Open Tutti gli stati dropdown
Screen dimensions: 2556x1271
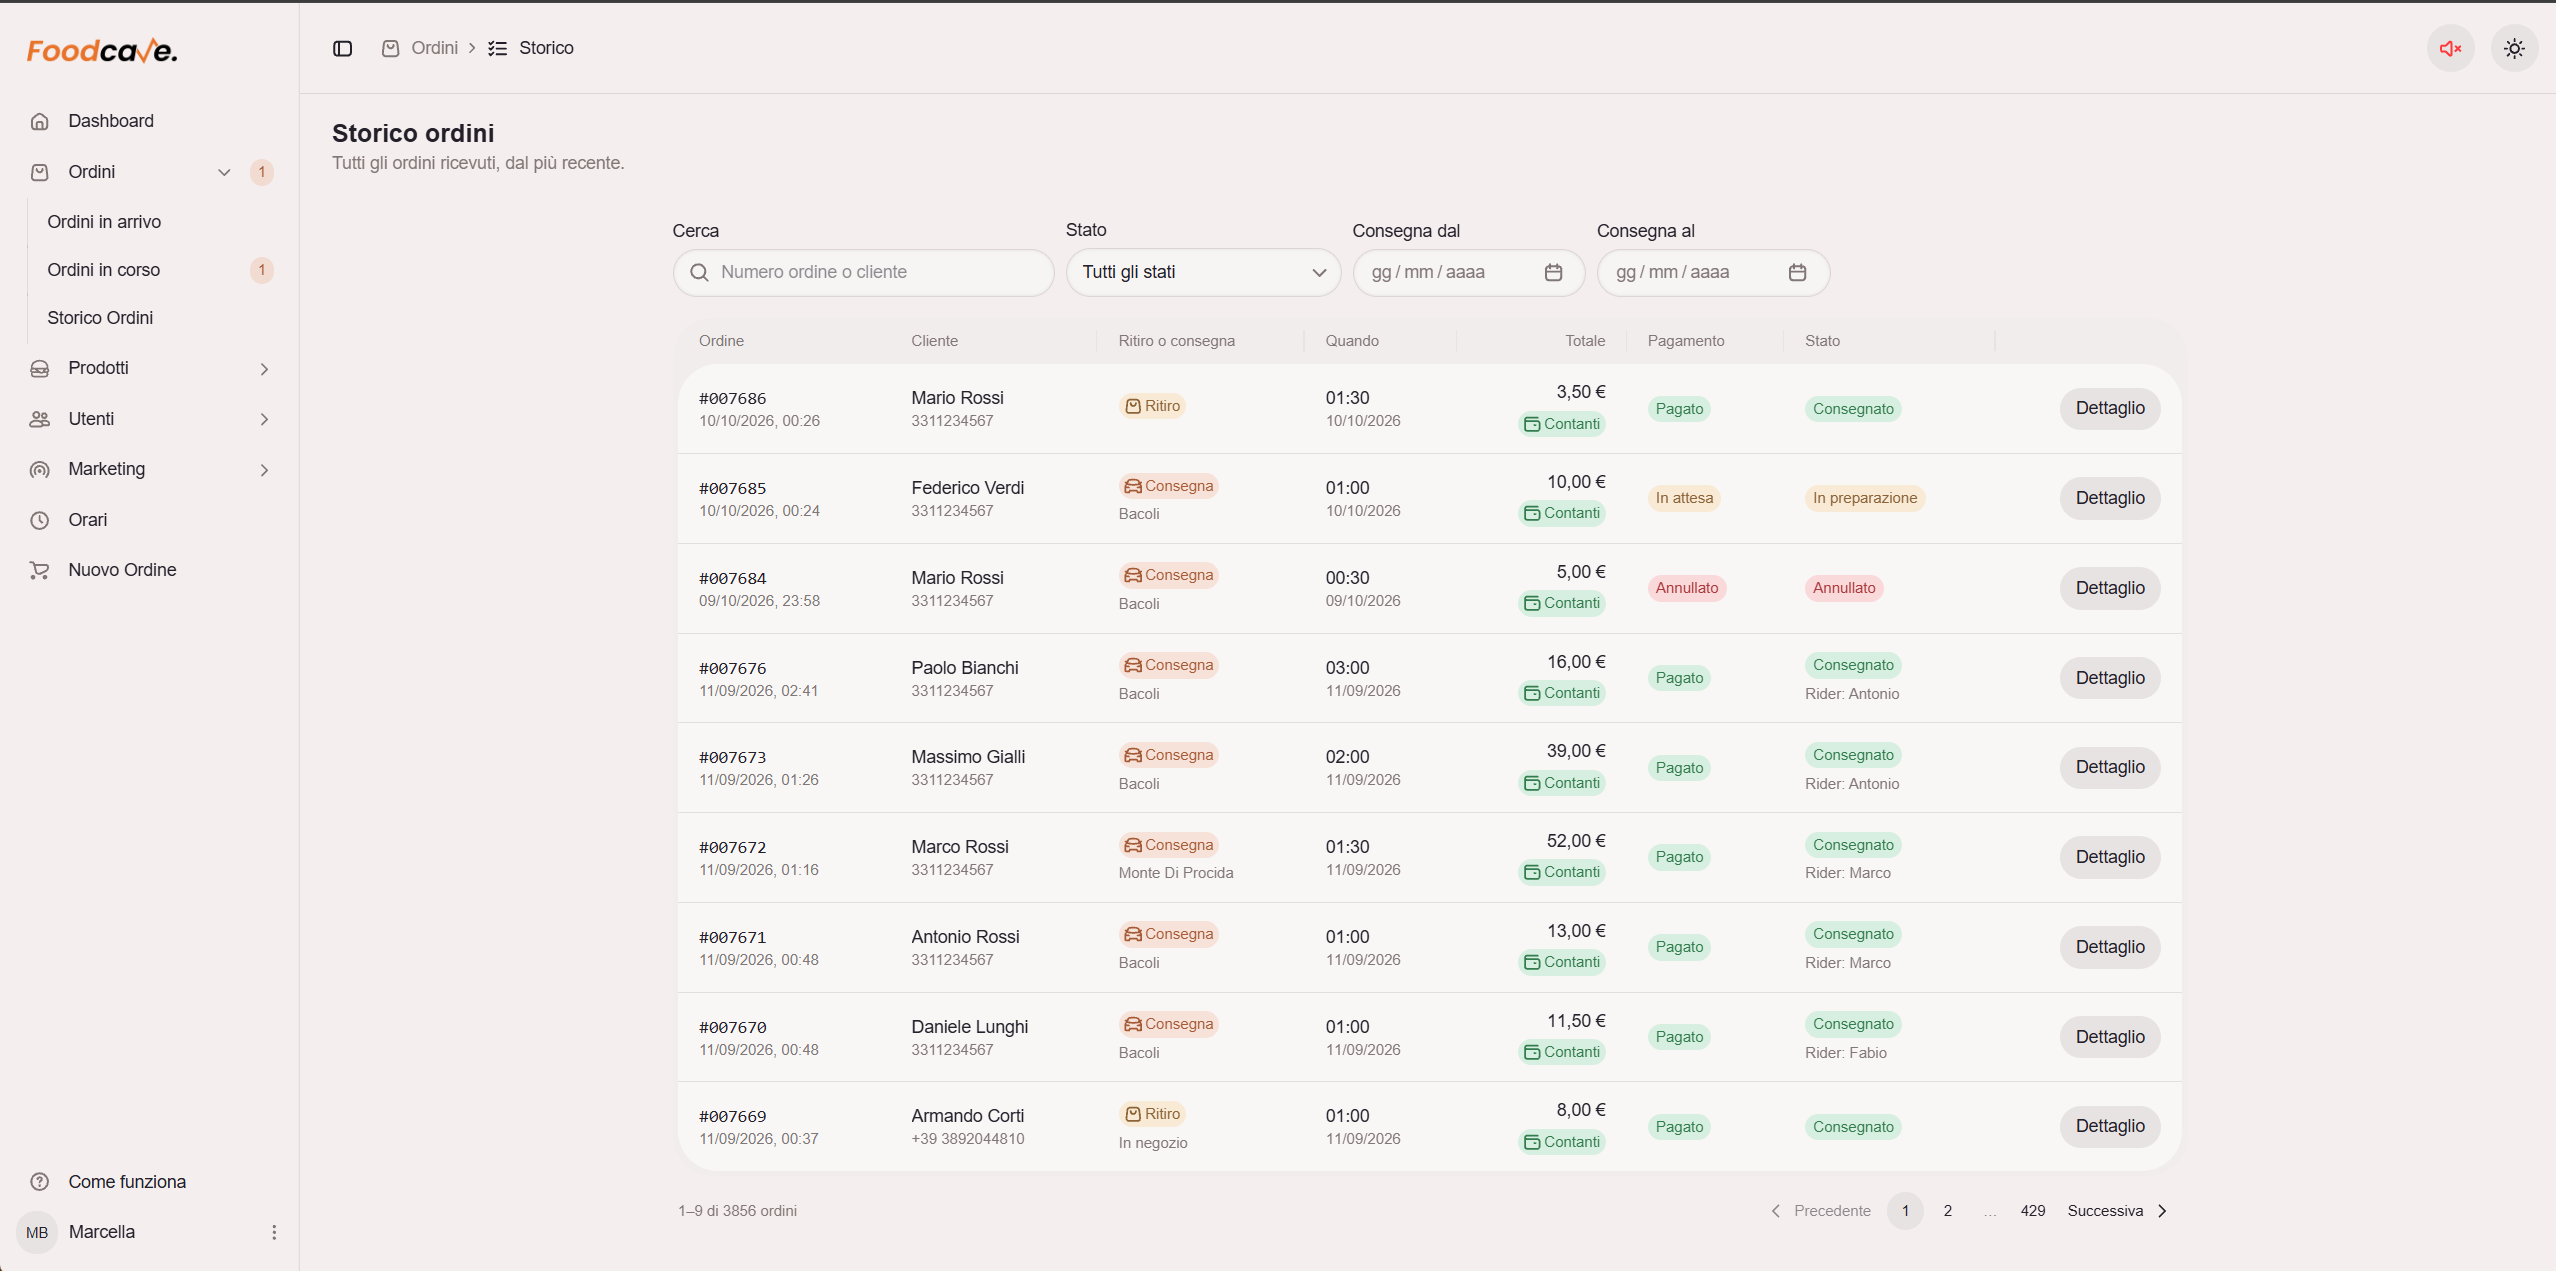coord(1203,272)
